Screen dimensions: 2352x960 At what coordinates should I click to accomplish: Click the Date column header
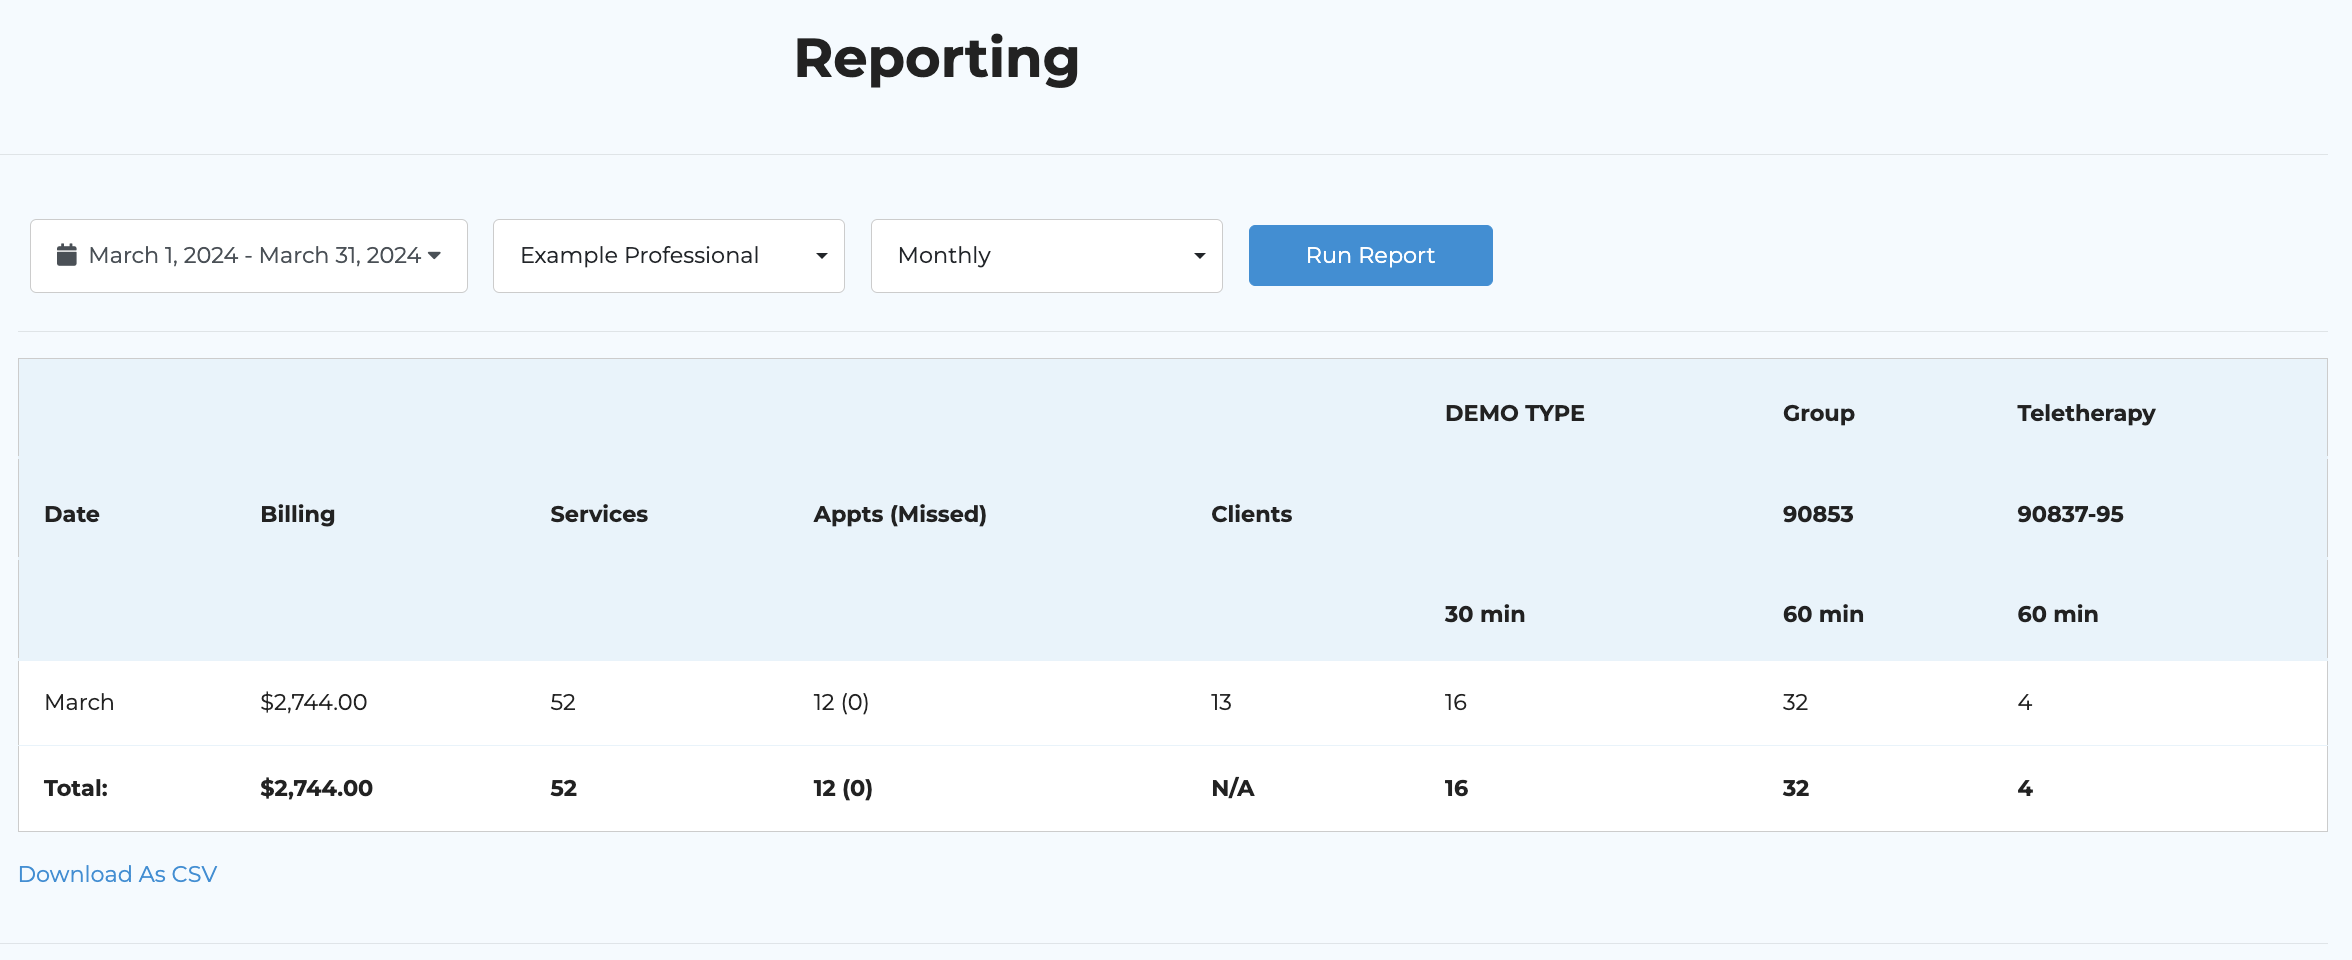tap(72, 514)
